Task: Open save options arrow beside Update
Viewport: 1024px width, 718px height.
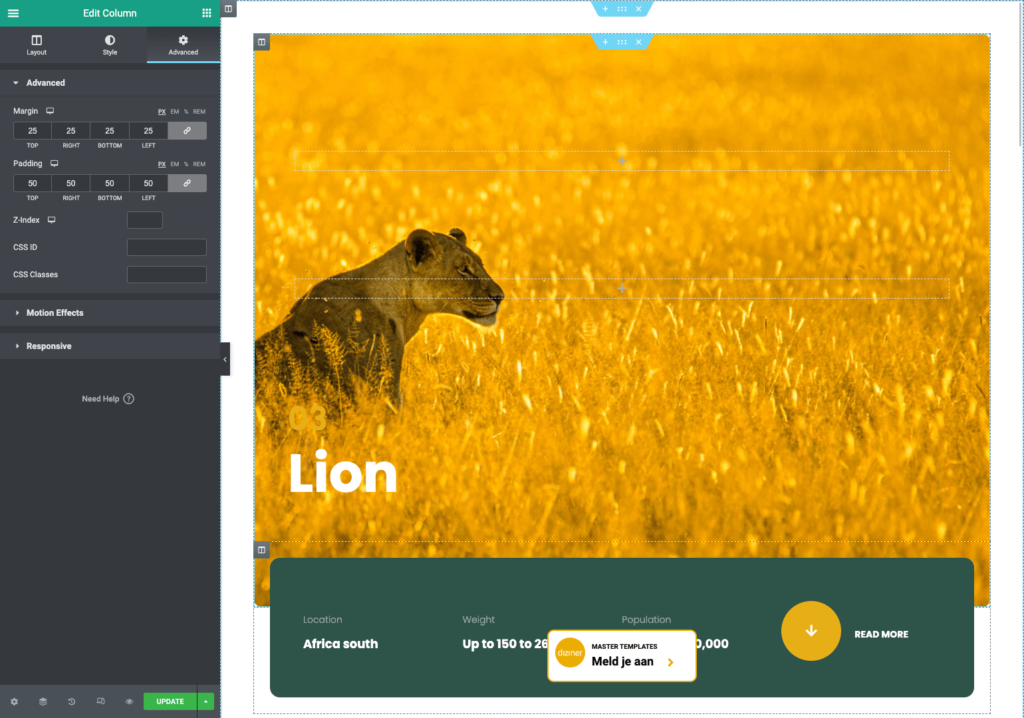Action: pos(207,701)
